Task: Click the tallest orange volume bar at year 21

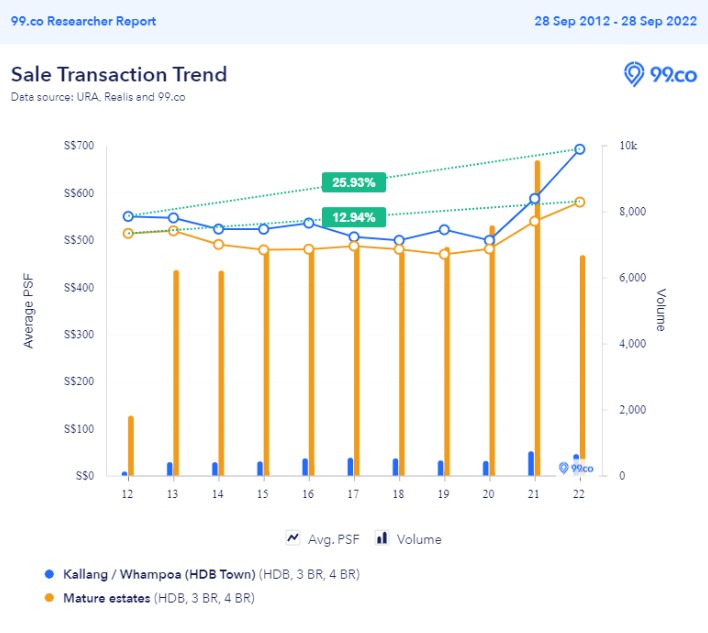Action: coord(537,320)
